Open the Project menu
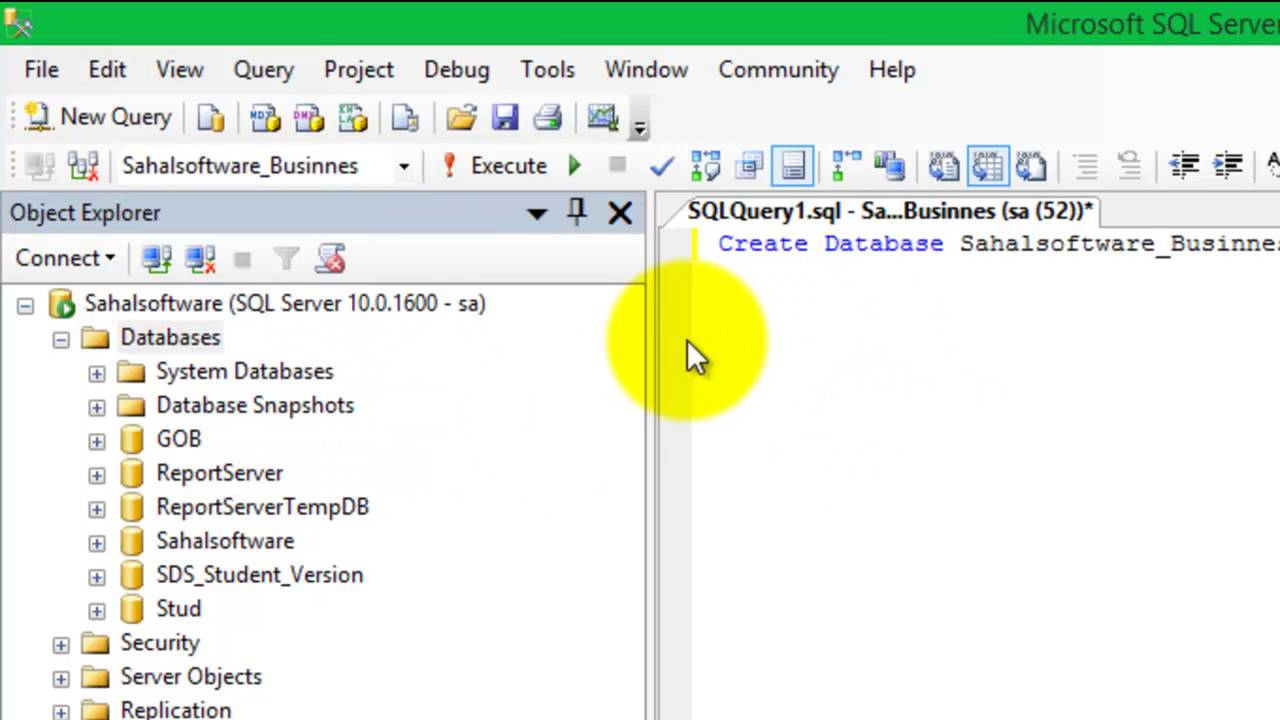The image size is (1280, 720). point(359,70)
